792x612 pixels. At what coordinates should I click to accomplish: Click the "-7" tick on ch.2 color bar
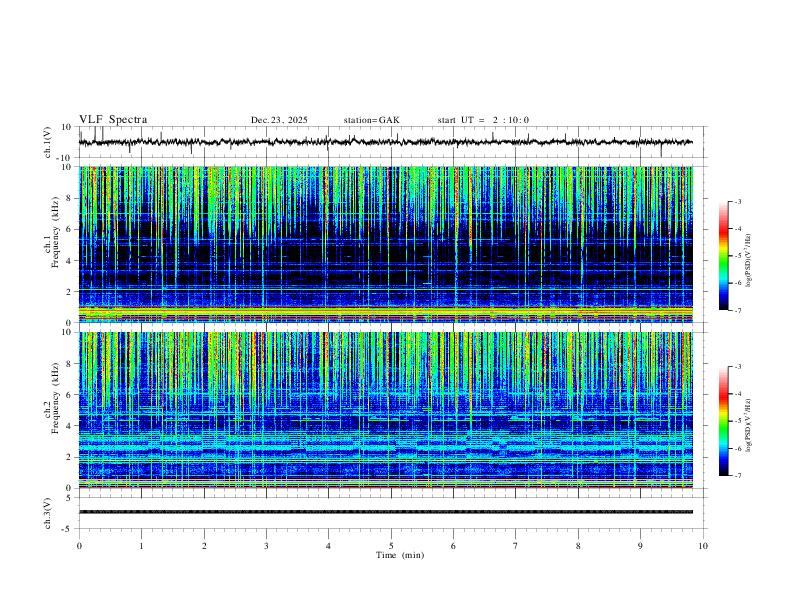click(738, 476)
